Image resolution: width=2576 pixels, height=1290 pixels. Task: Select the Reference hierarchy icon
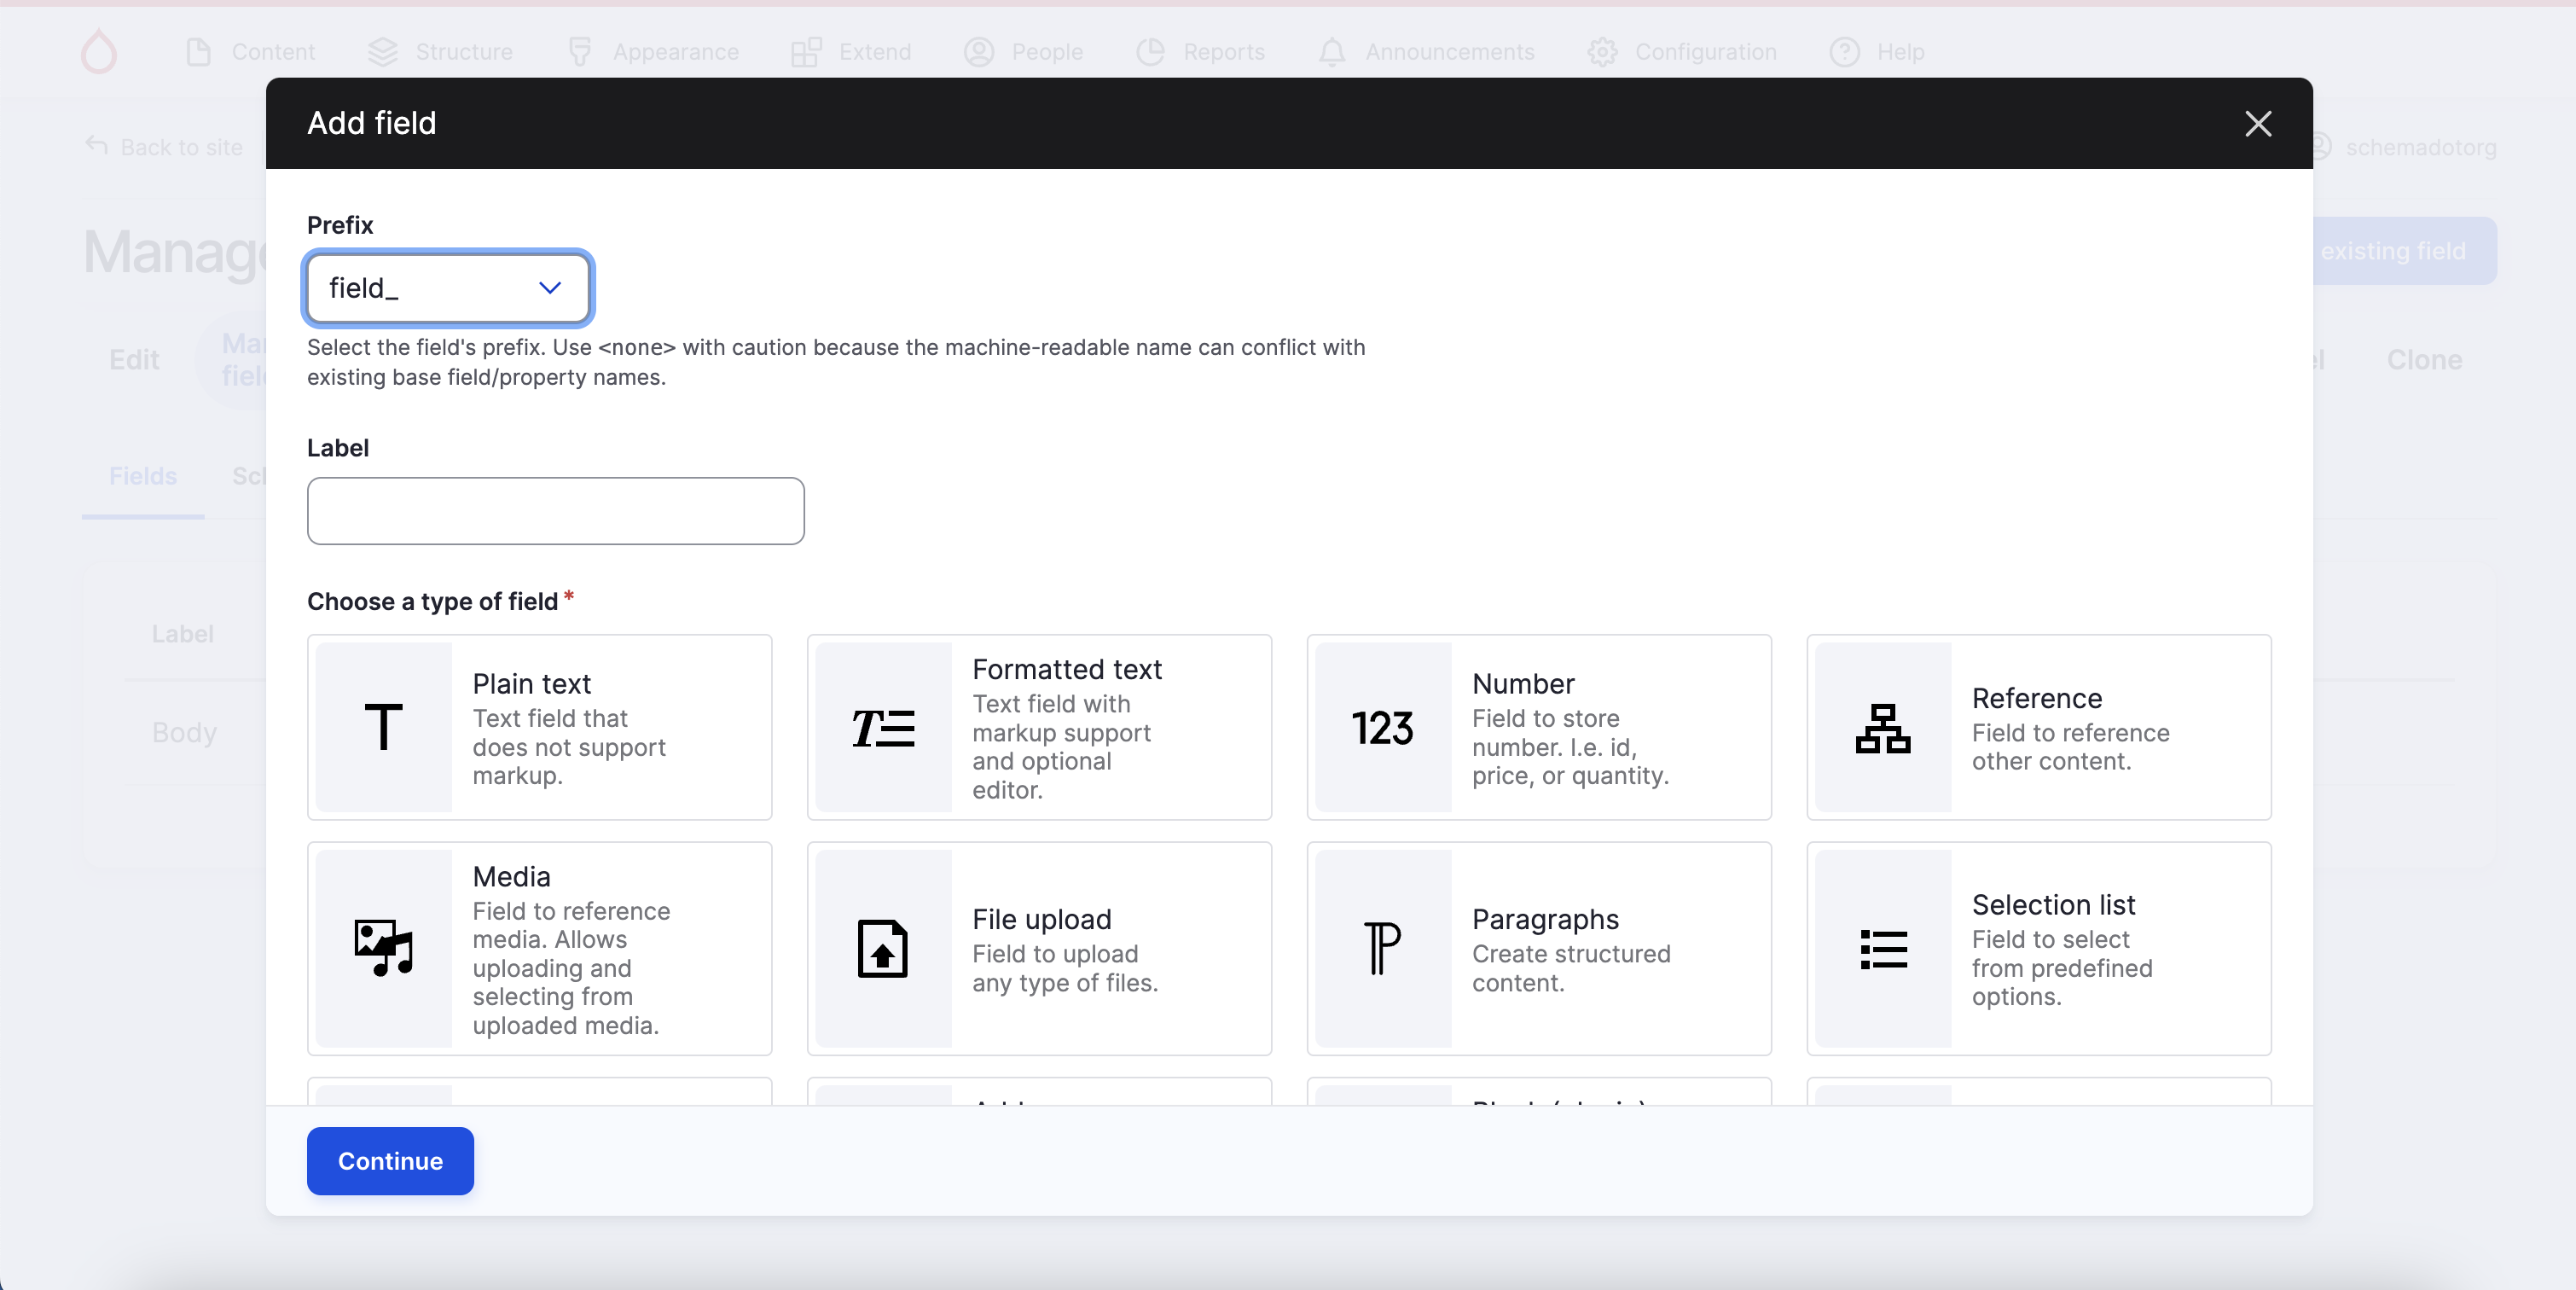tap(1882, 727)
